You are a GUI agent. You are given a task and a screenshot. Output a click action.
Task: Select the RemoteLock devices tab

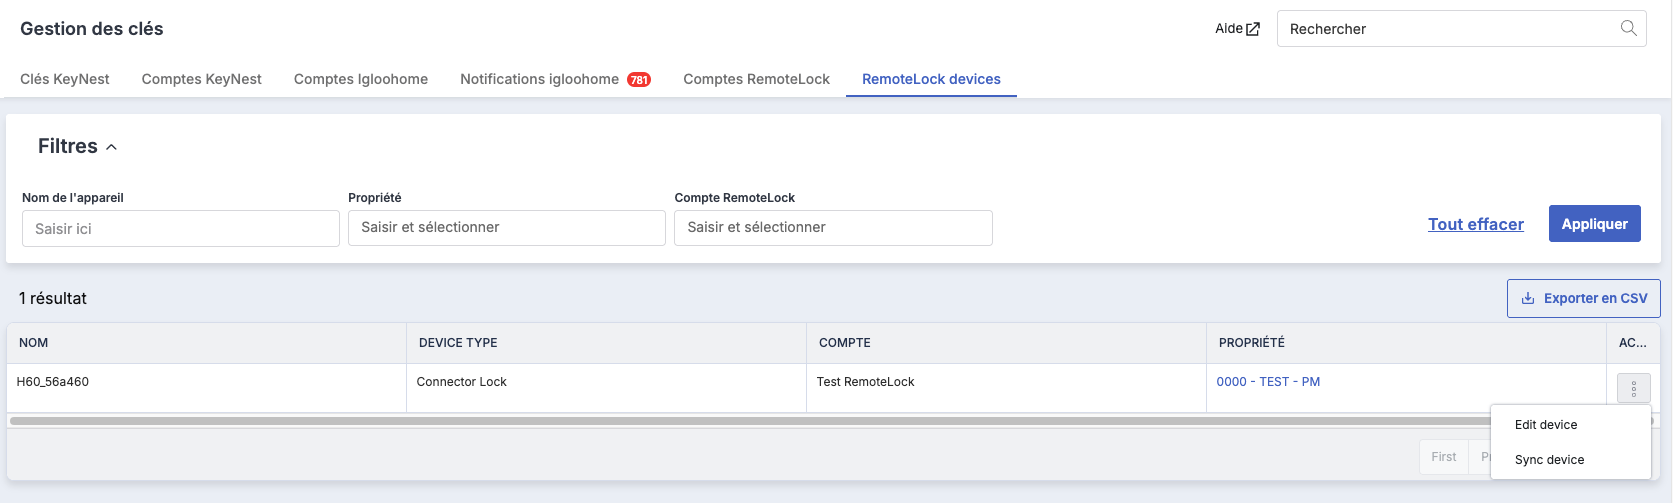pos(931,79)
